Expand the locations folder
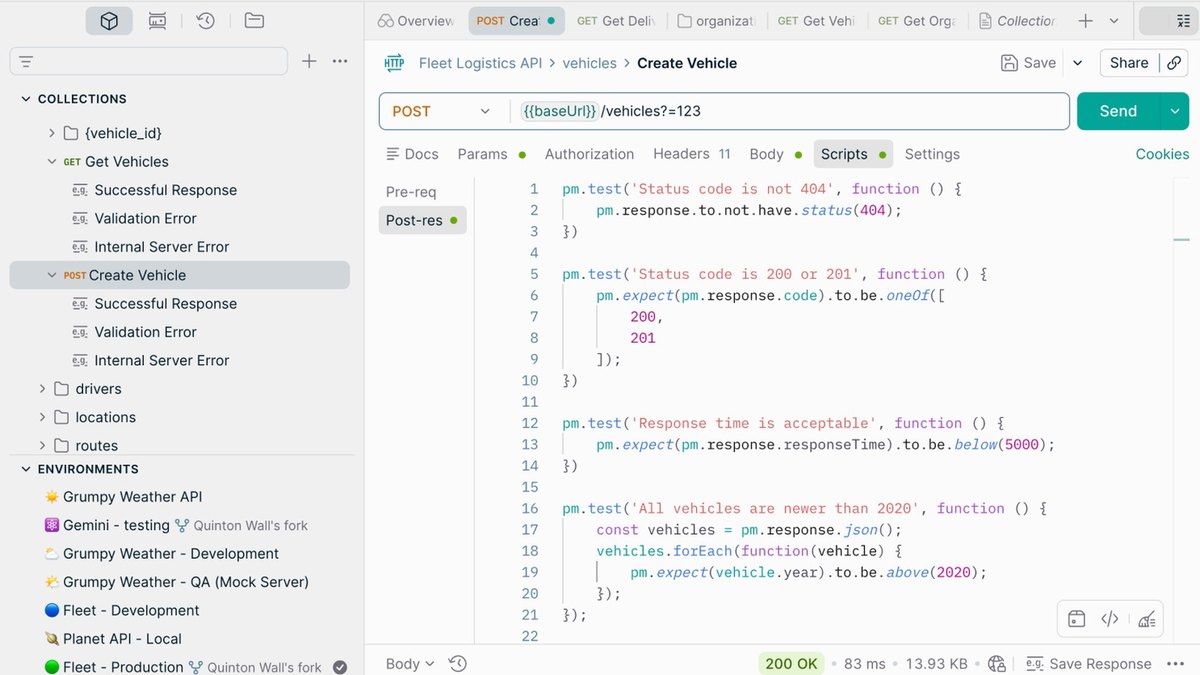The width and height of the screenshot is (1200, 675). click(42, 417)
